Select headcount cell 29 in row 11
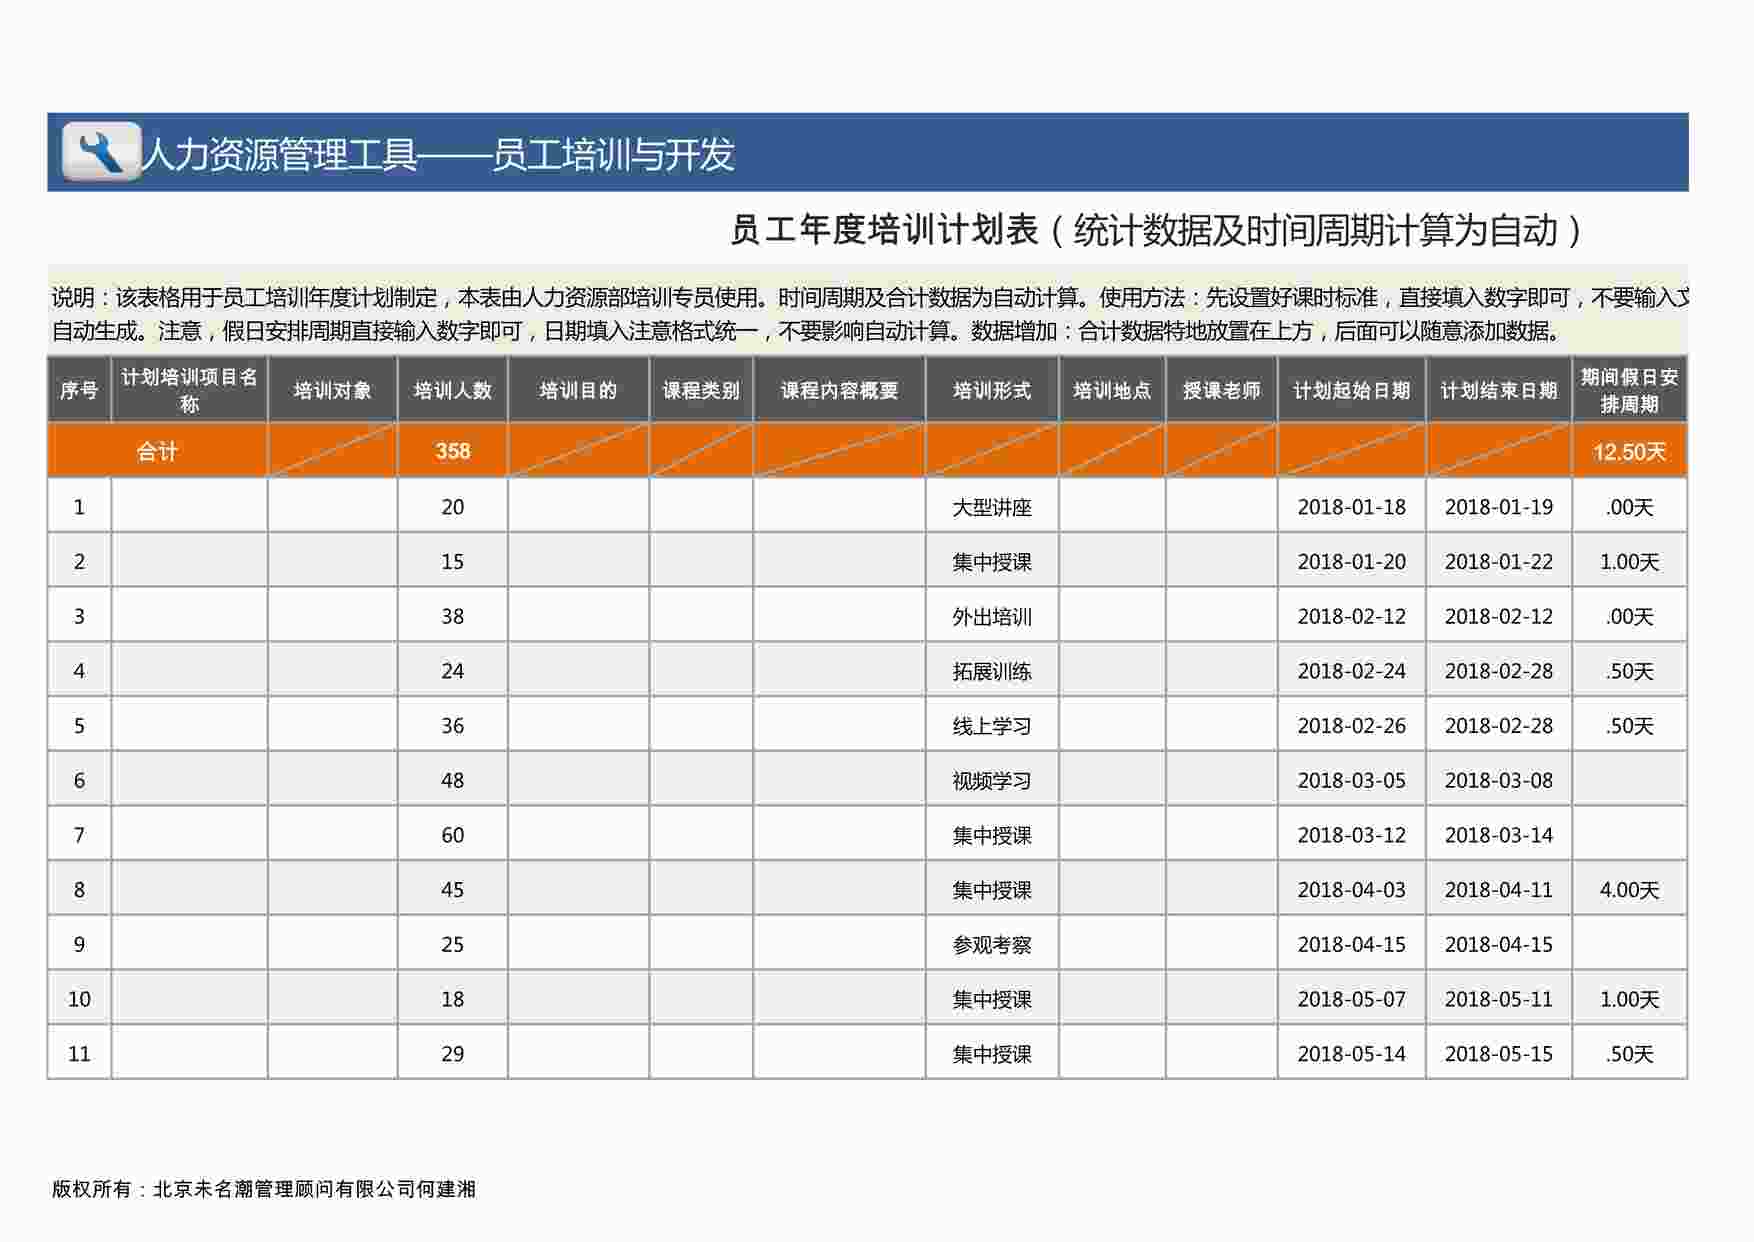This screenshot has width=1754, height=1242. pyautogui.click(x=452, y=1053)
